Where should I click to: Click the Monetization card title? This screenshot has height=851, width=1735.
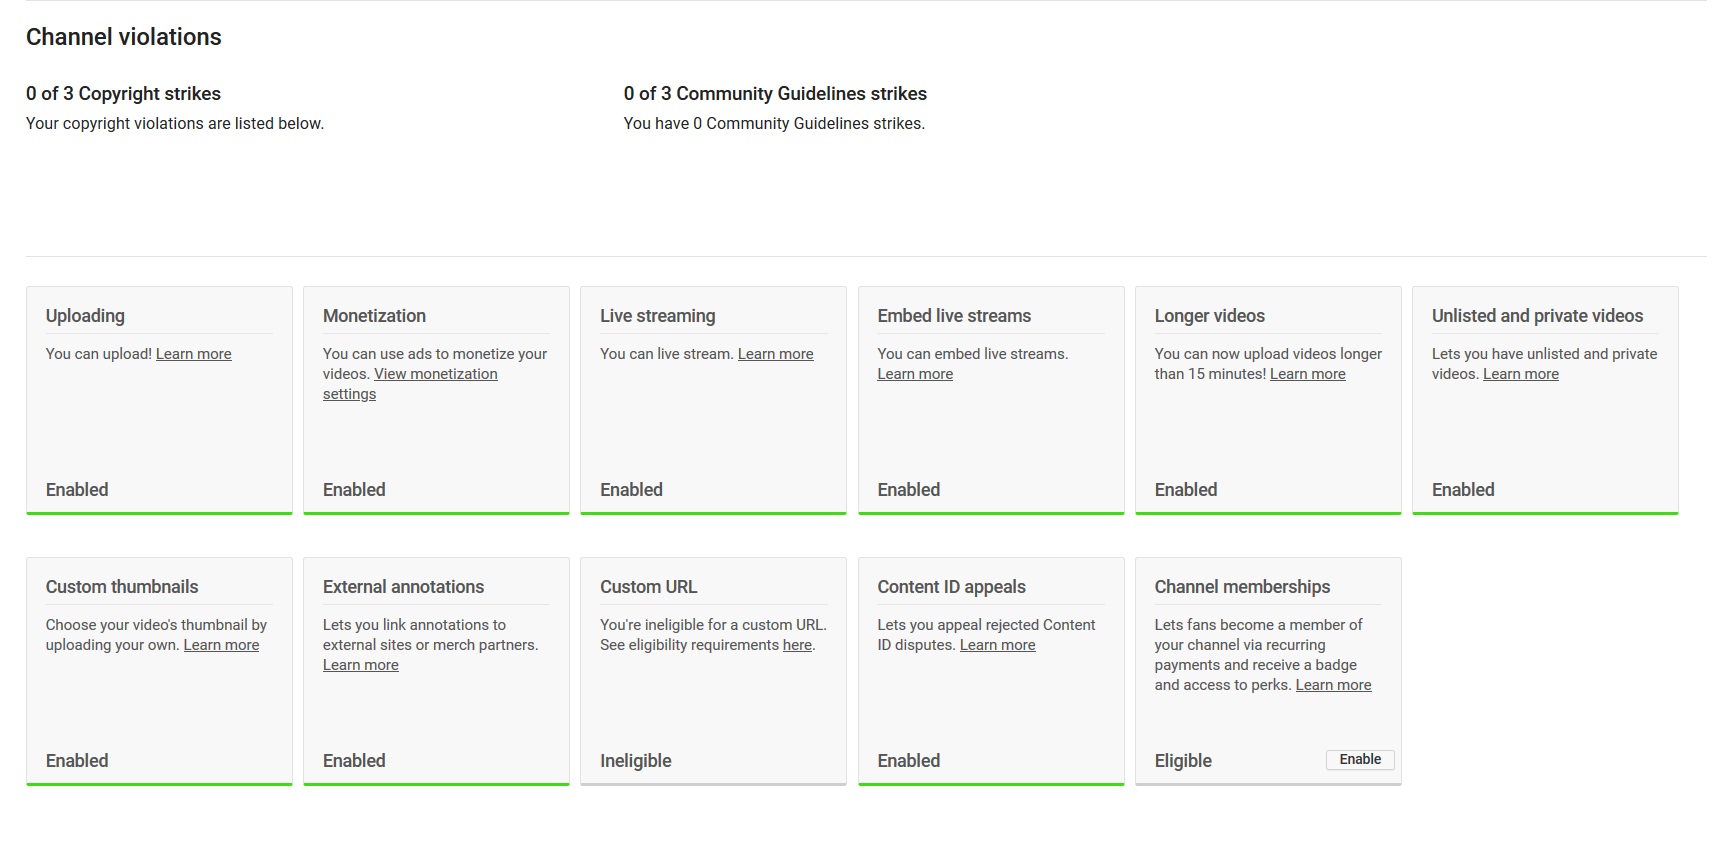tap(374, 316)
